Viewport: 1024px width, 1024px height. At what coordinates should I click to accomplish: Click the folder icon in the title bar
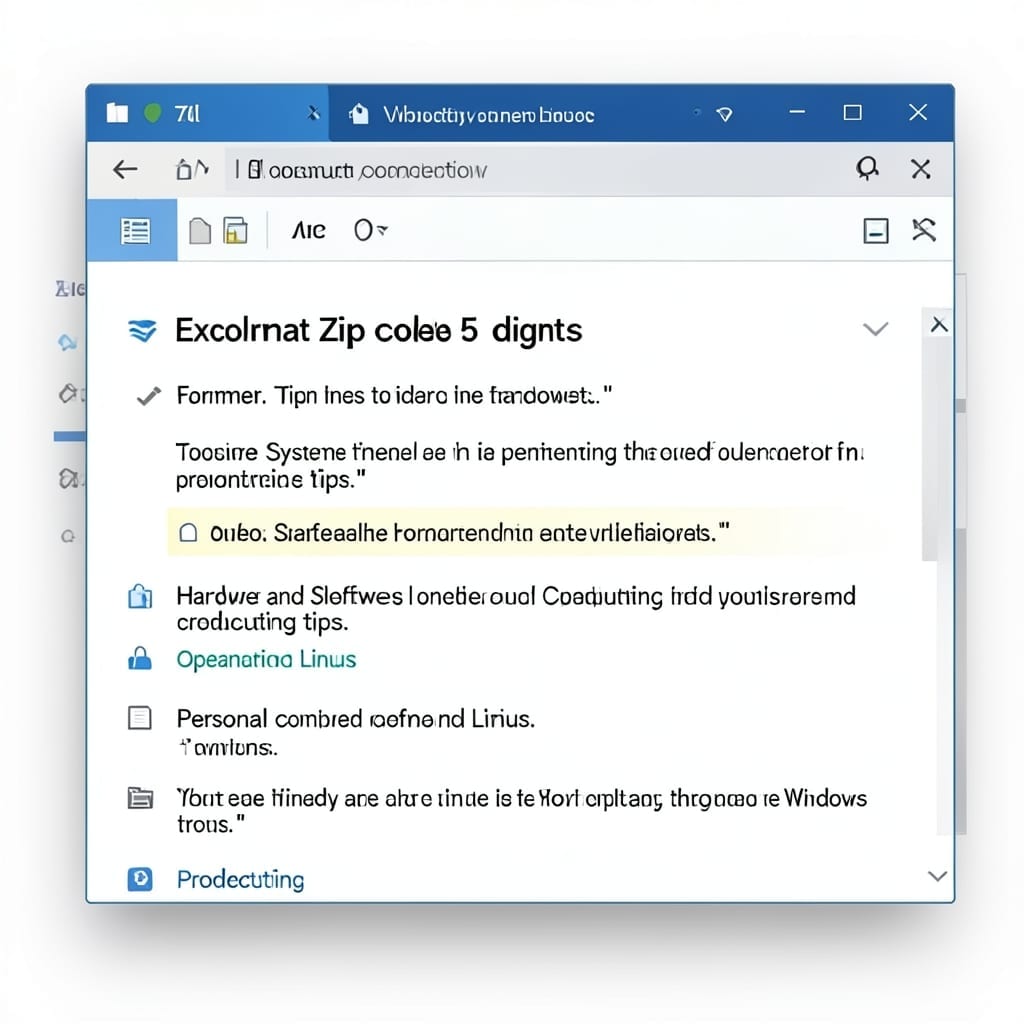pos(117,113)
